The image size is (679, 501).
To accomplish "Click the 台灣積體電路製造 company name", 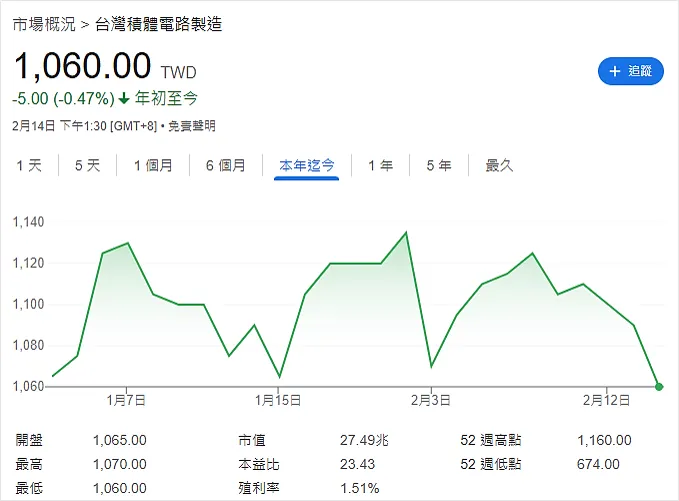I will coord(158,24).
